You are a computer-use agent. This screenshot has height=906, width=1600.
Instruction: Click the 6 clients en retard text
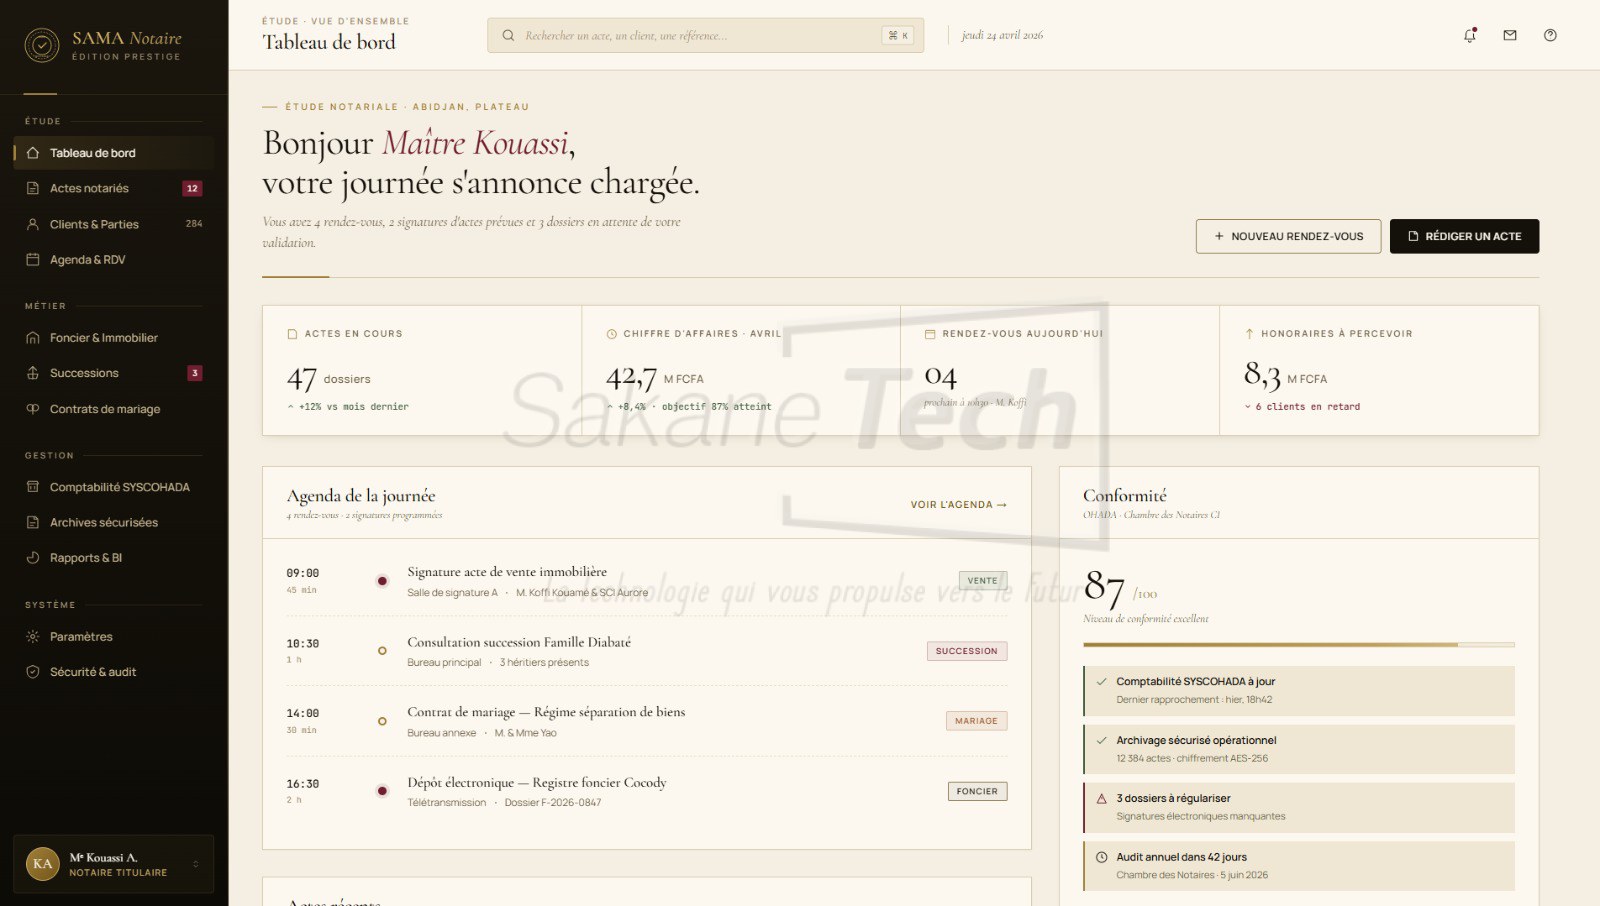(1308, 407)
